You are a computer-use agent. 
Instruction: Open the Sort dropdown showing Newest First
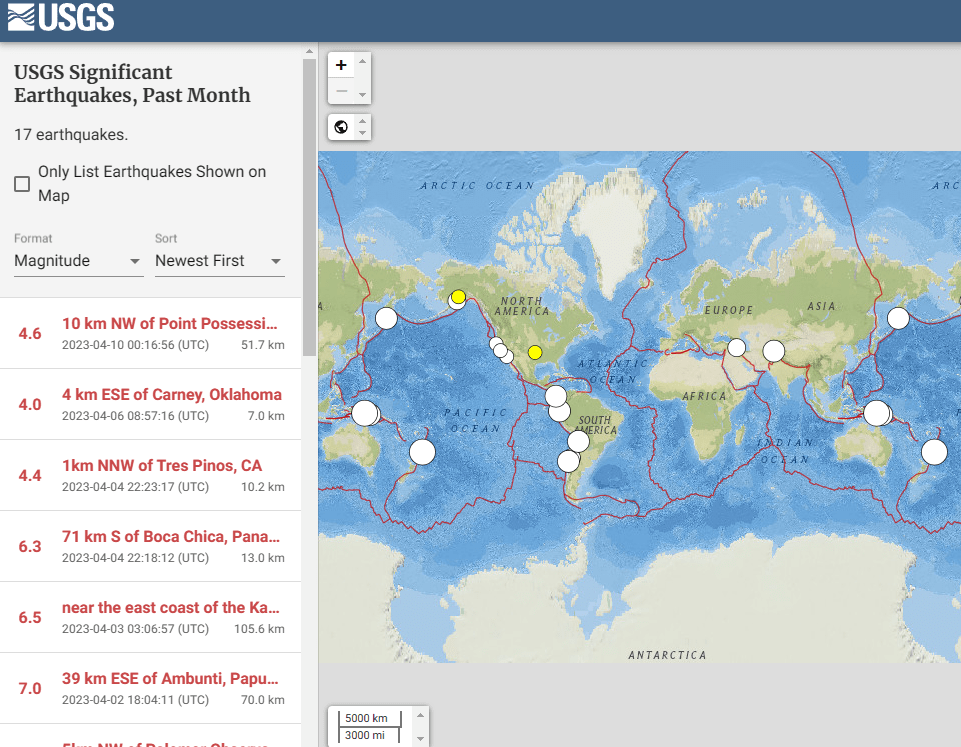tap(219, 261)
